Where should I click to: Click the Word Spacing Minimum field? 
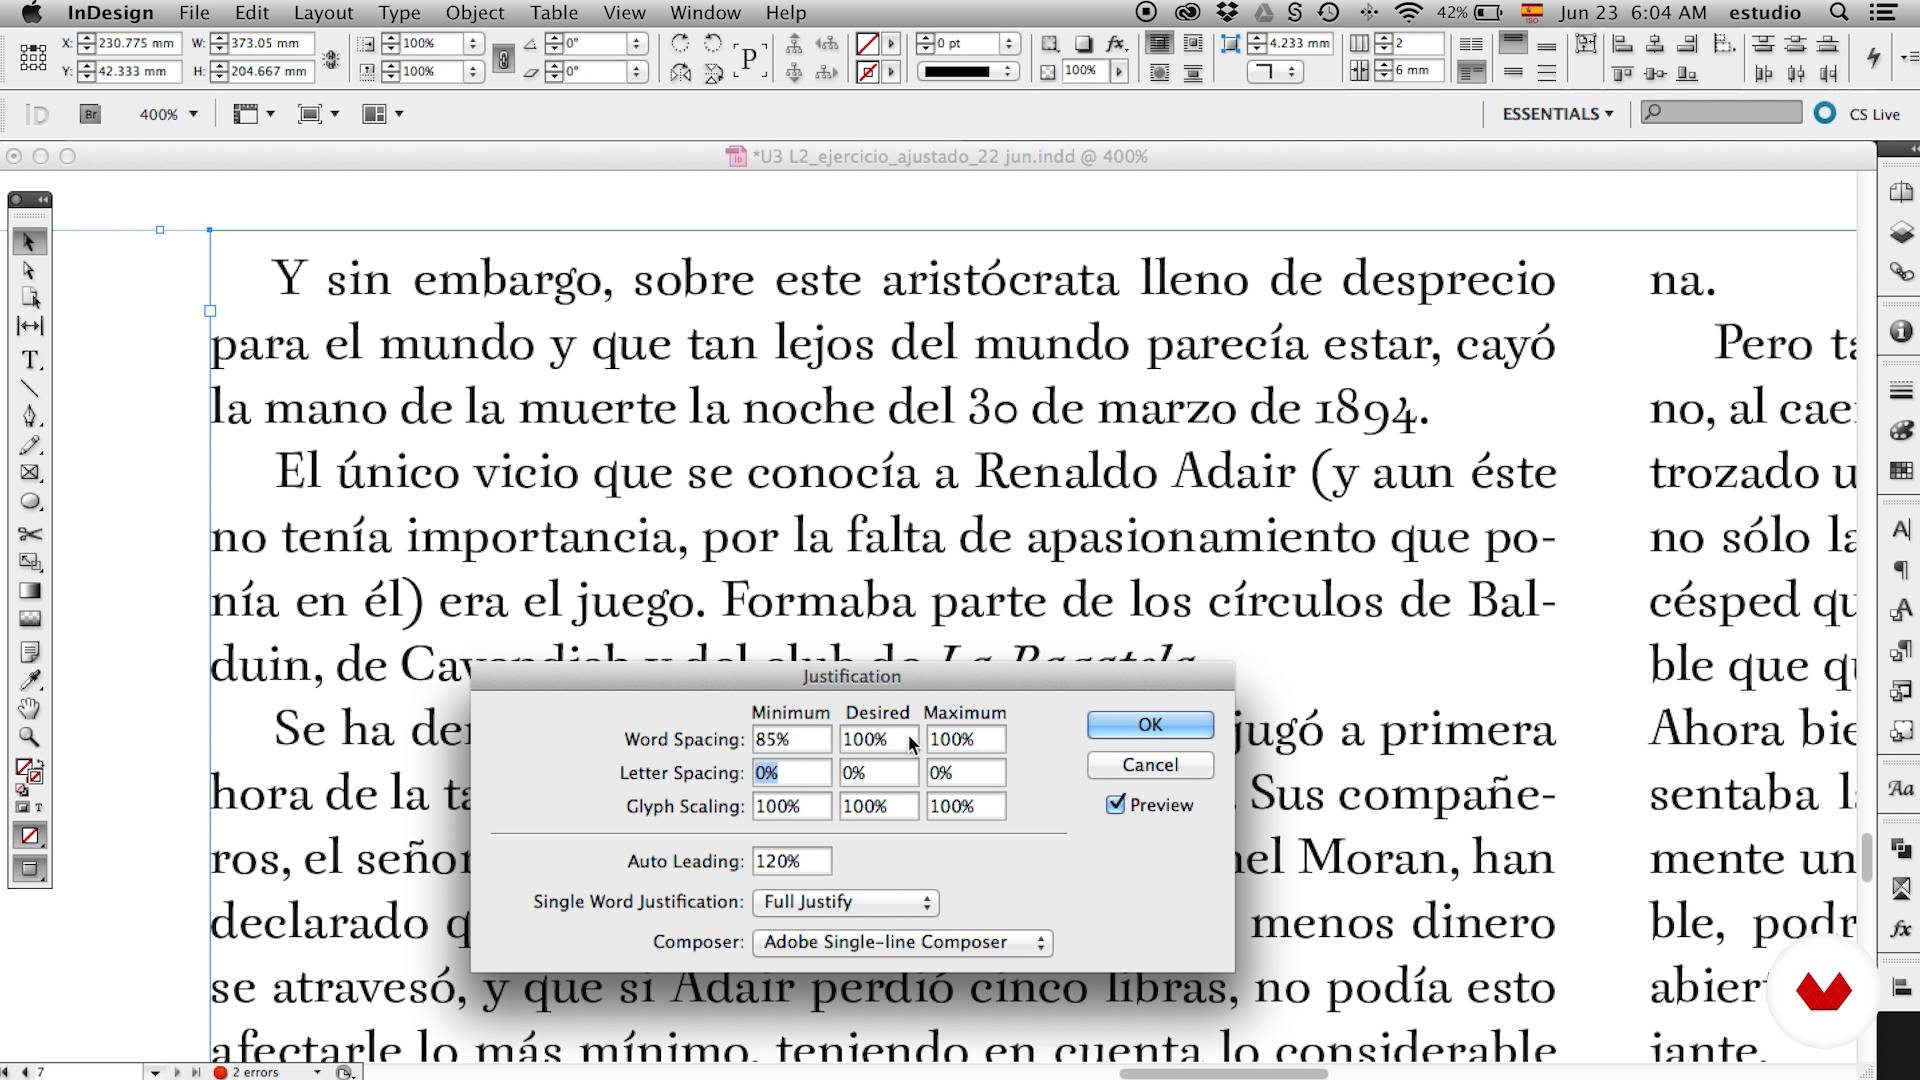791,739
